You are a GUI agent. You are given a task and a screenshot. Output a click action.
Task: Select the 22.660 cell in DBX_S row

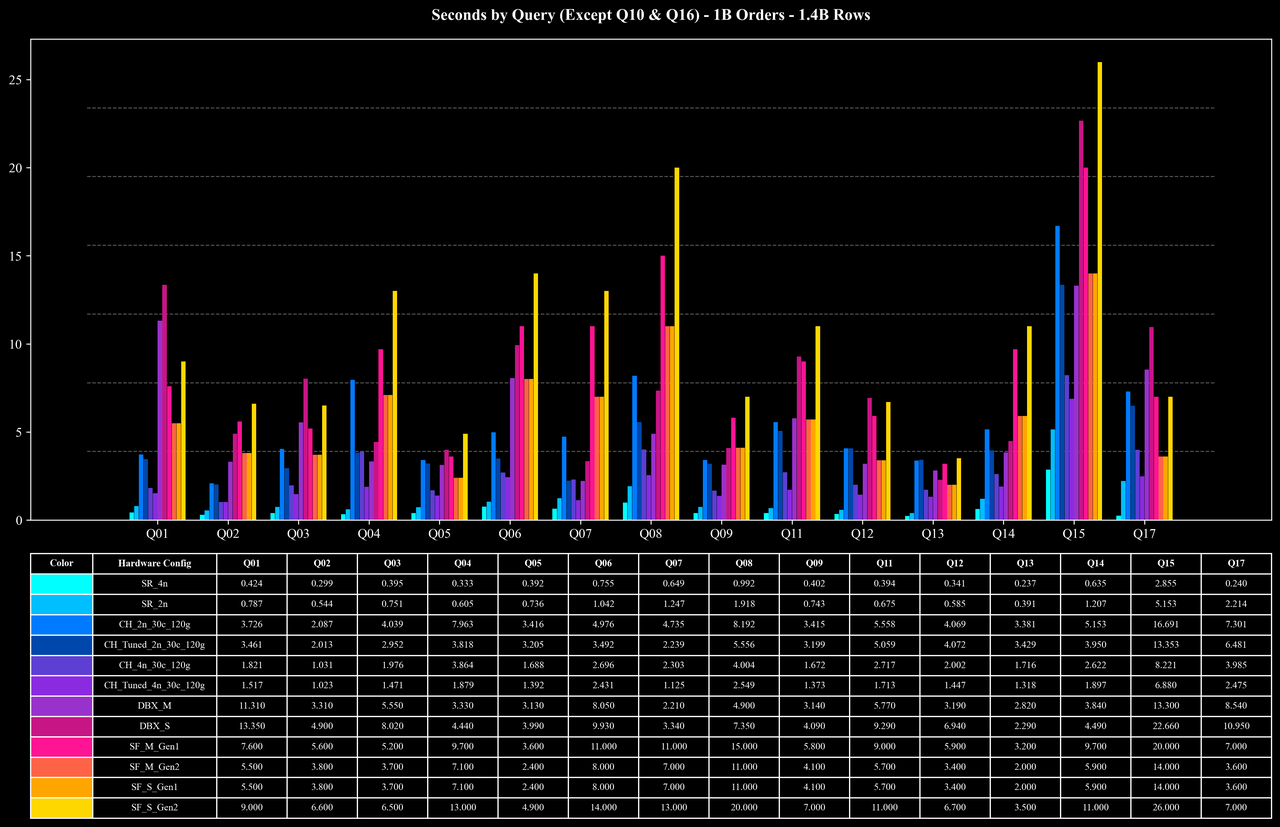[x=1166, y=726]
